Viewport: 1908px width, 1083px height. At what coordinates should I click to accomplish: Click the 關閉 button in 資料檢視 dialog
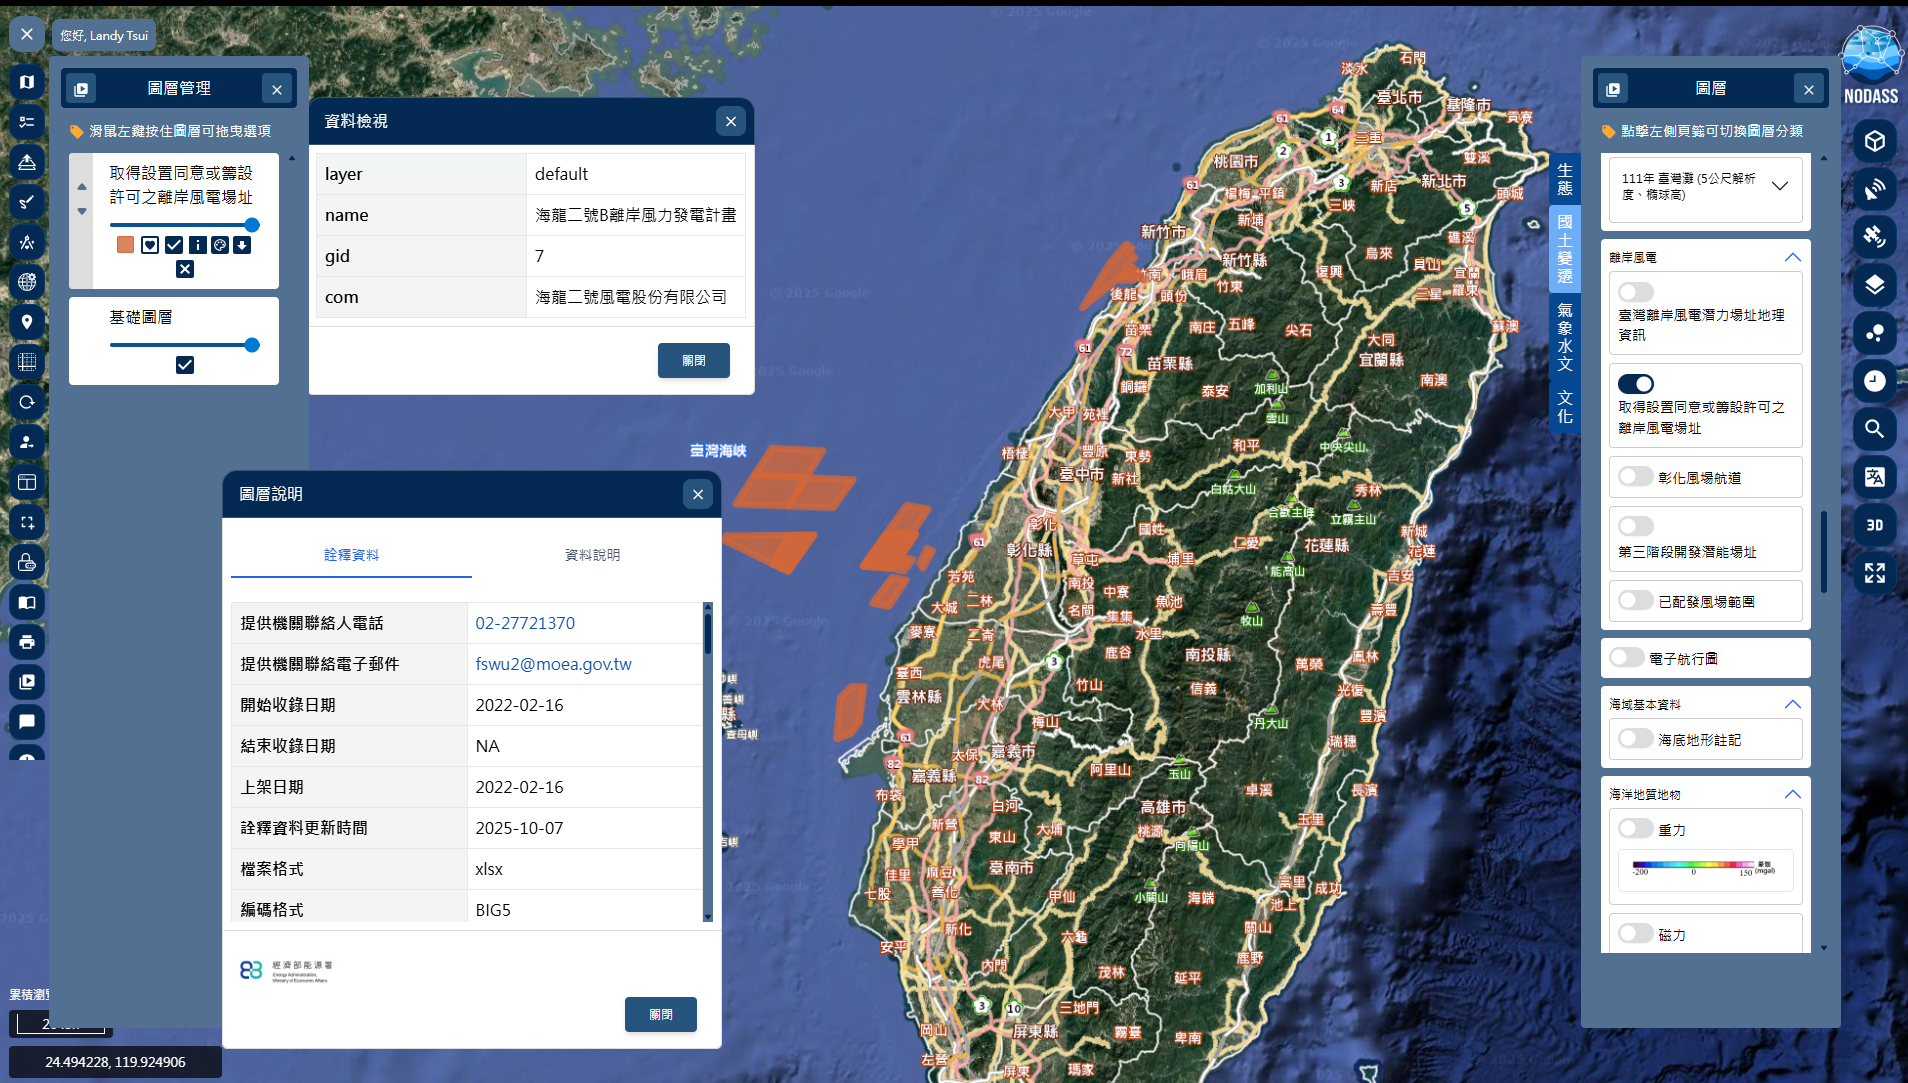(x=693, y=360)
